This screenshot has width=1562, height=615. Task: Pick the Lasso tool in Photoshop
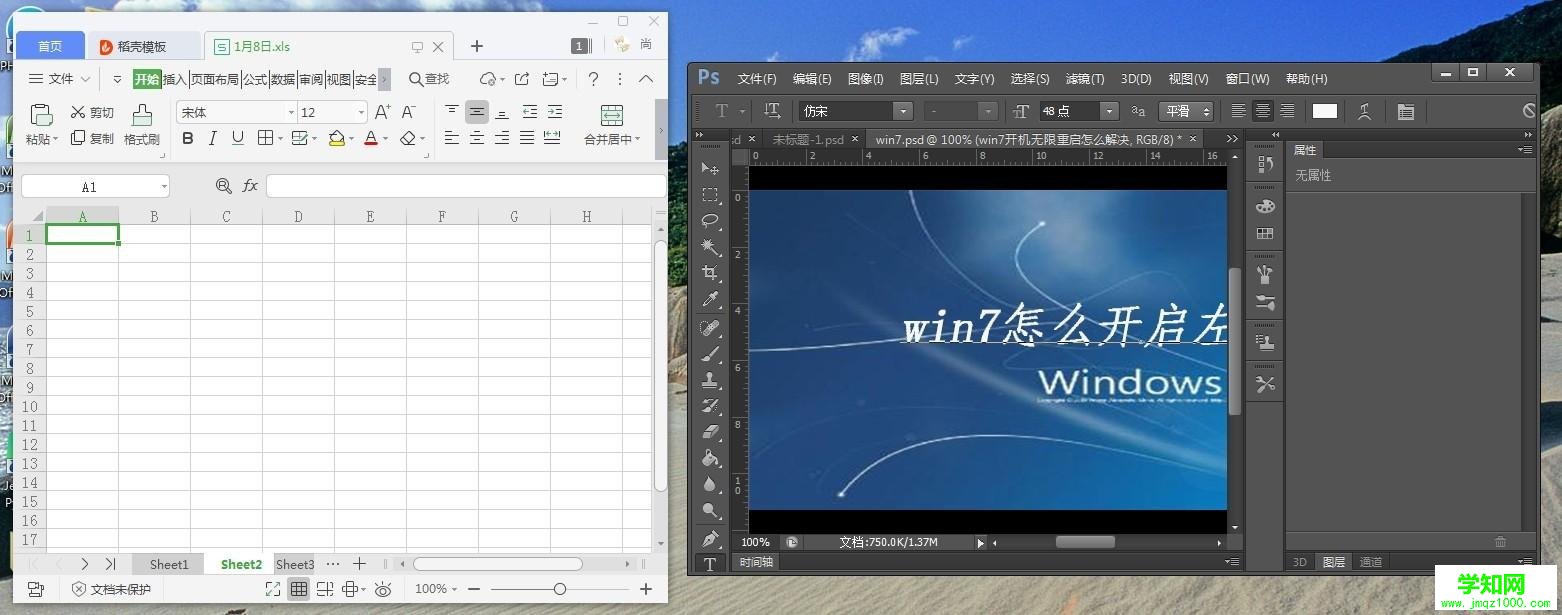pyautogui.click(x=710, y=220)
